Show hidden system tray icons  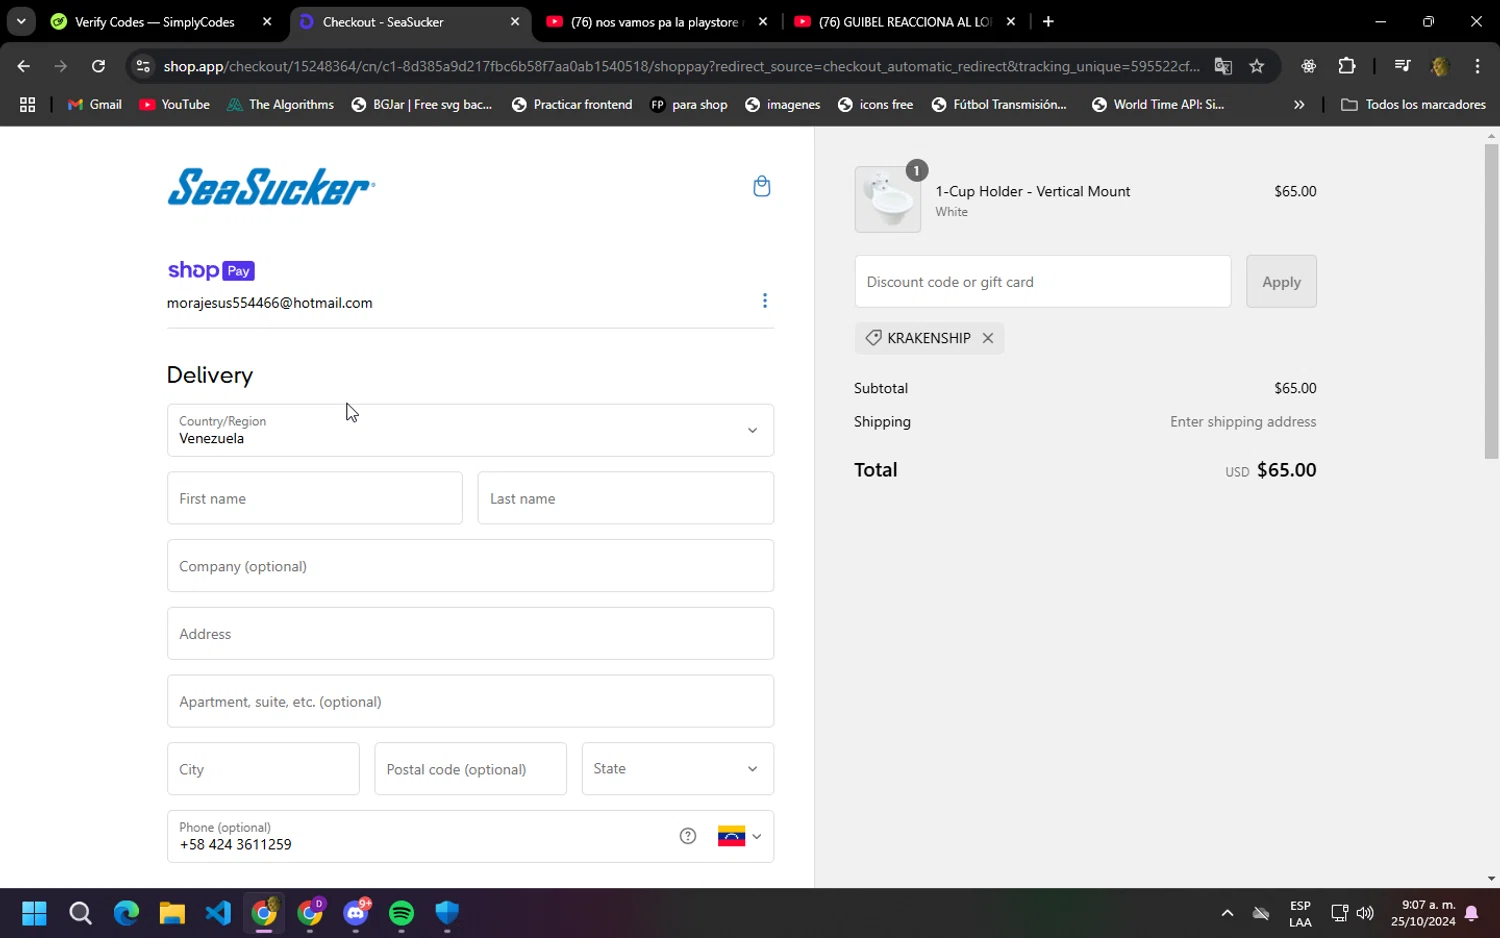click(1227, 913)
